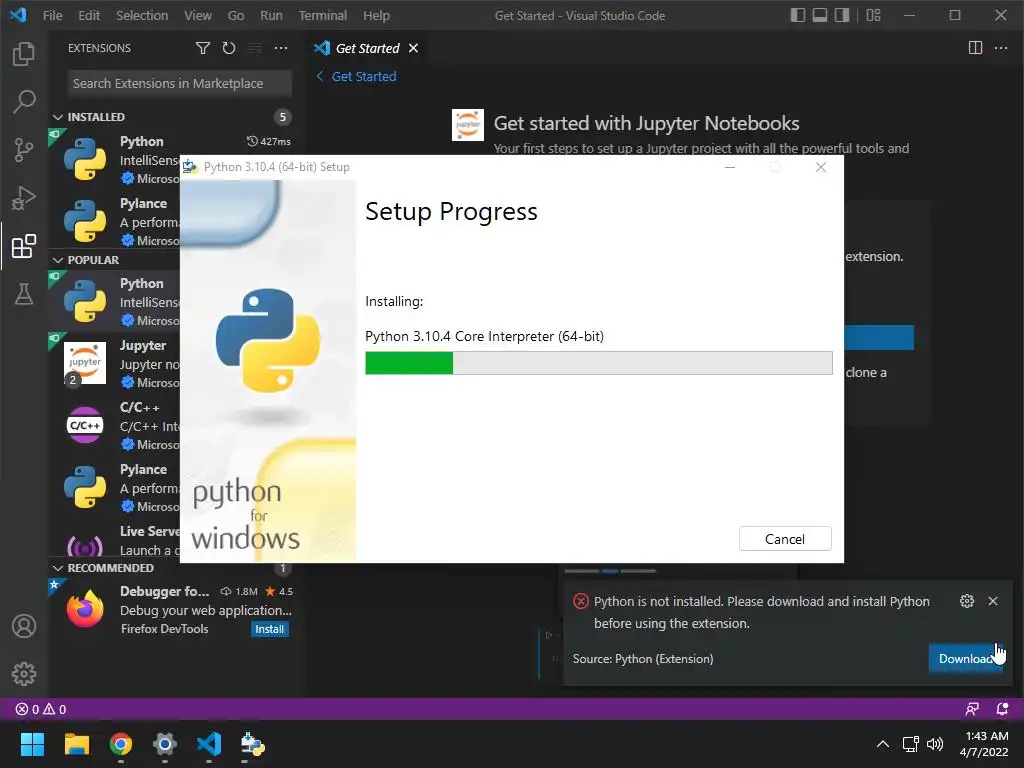Open the Manage gear in activity bar

point(24,673)
